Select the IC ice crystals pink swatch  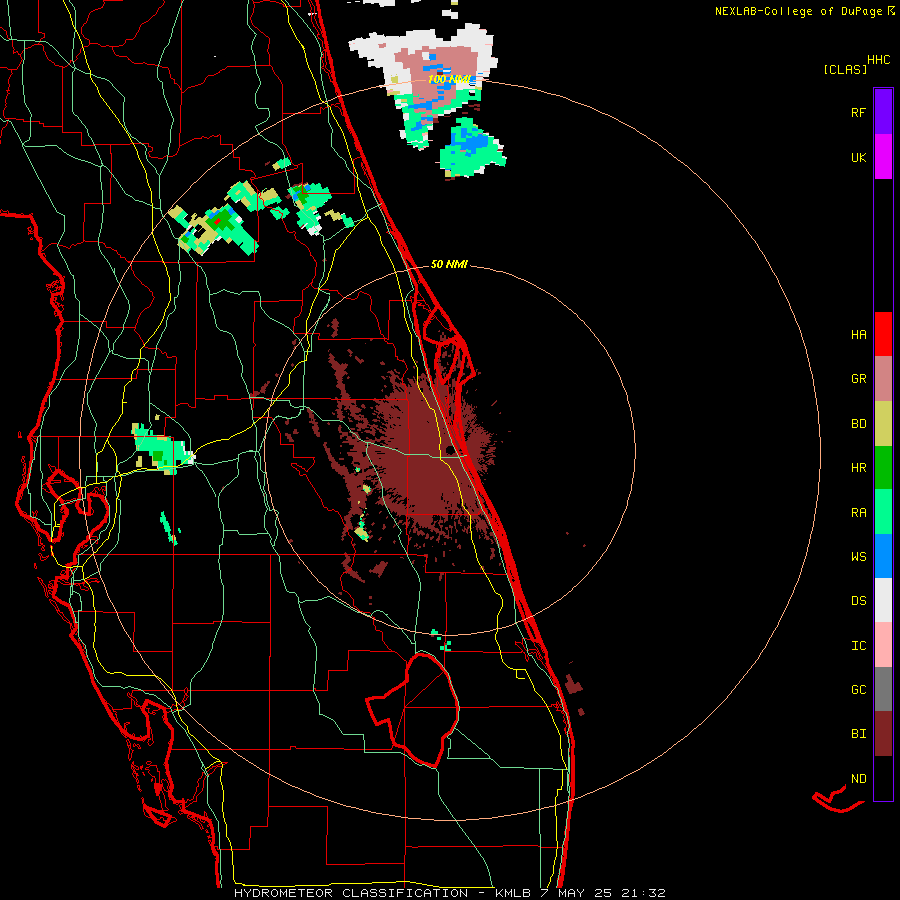[883, 645]
